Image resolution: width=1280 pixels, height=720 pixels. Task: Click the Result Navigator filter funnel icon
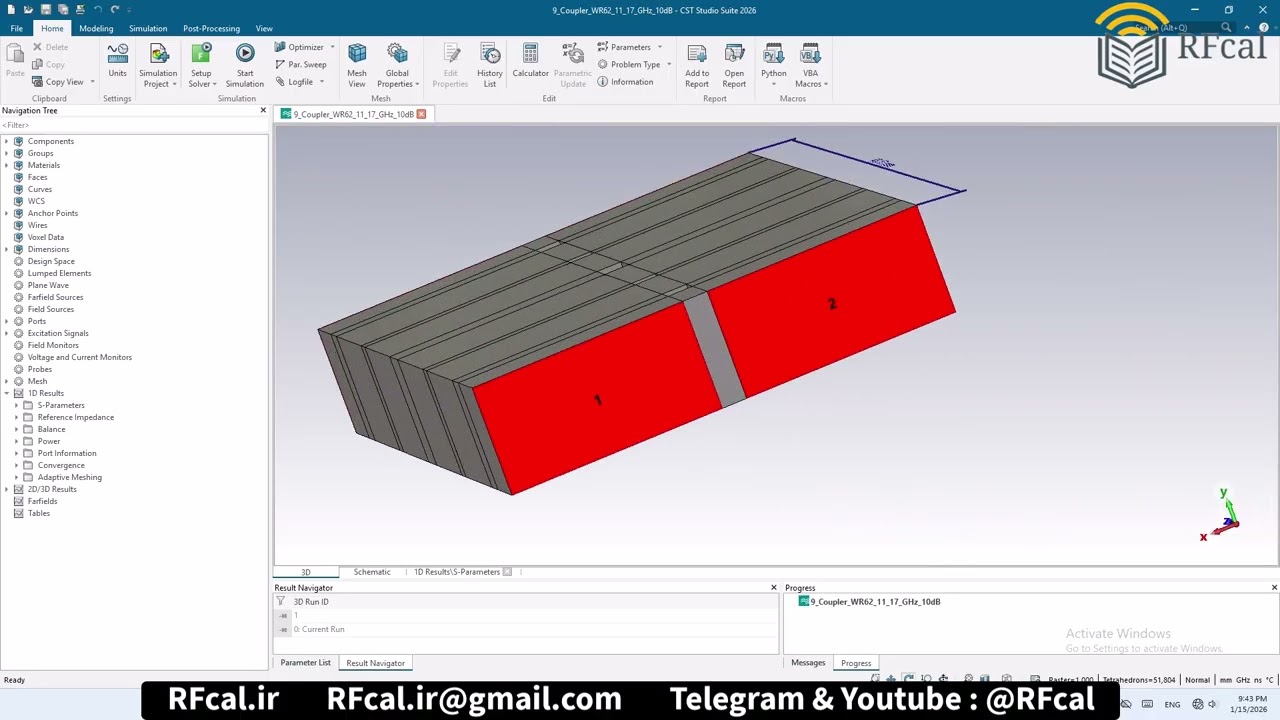pyautogui.click(x=281, y=602)
